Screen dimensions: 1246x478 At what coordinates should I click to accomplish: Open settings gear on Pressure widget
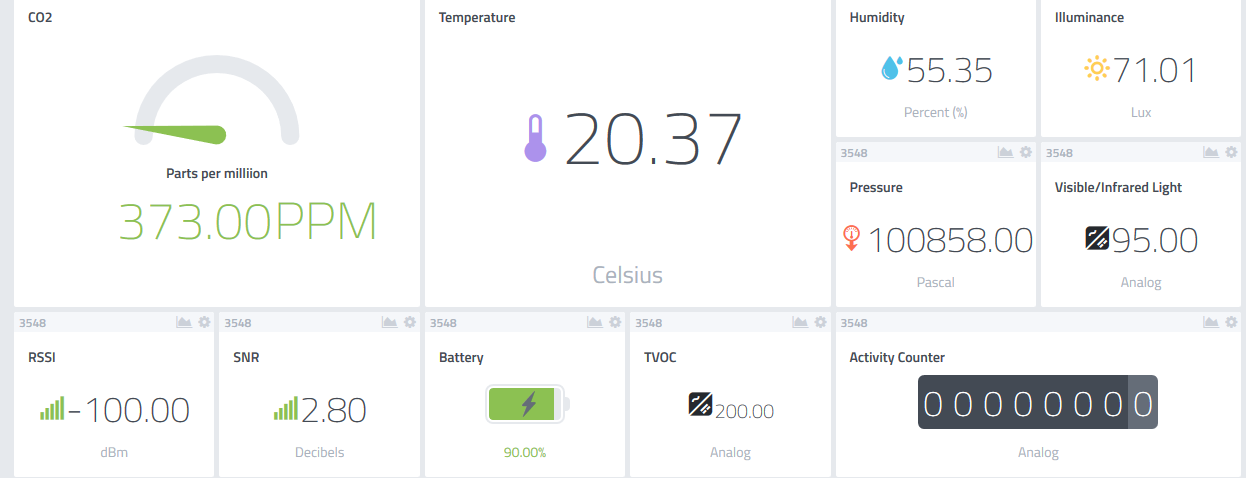(1025, 152)
